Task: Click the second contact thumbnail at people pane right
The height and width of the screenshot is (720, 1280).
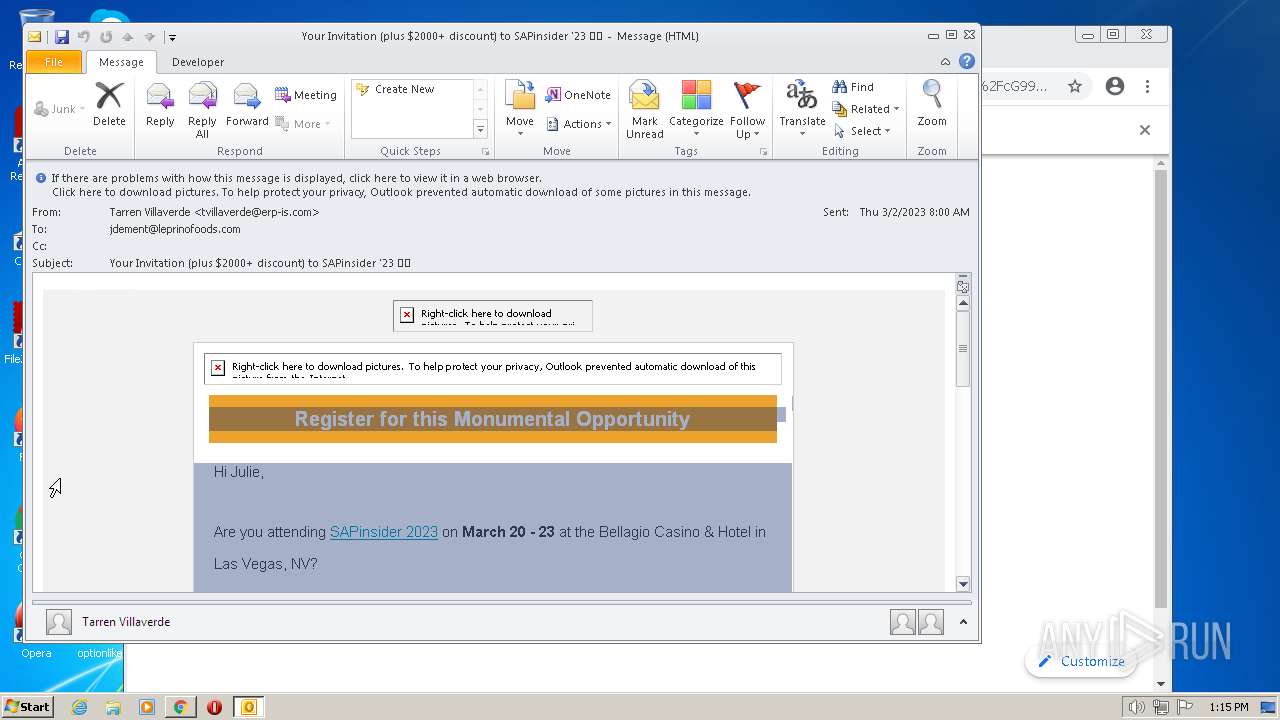Action: tap(931, 622)
